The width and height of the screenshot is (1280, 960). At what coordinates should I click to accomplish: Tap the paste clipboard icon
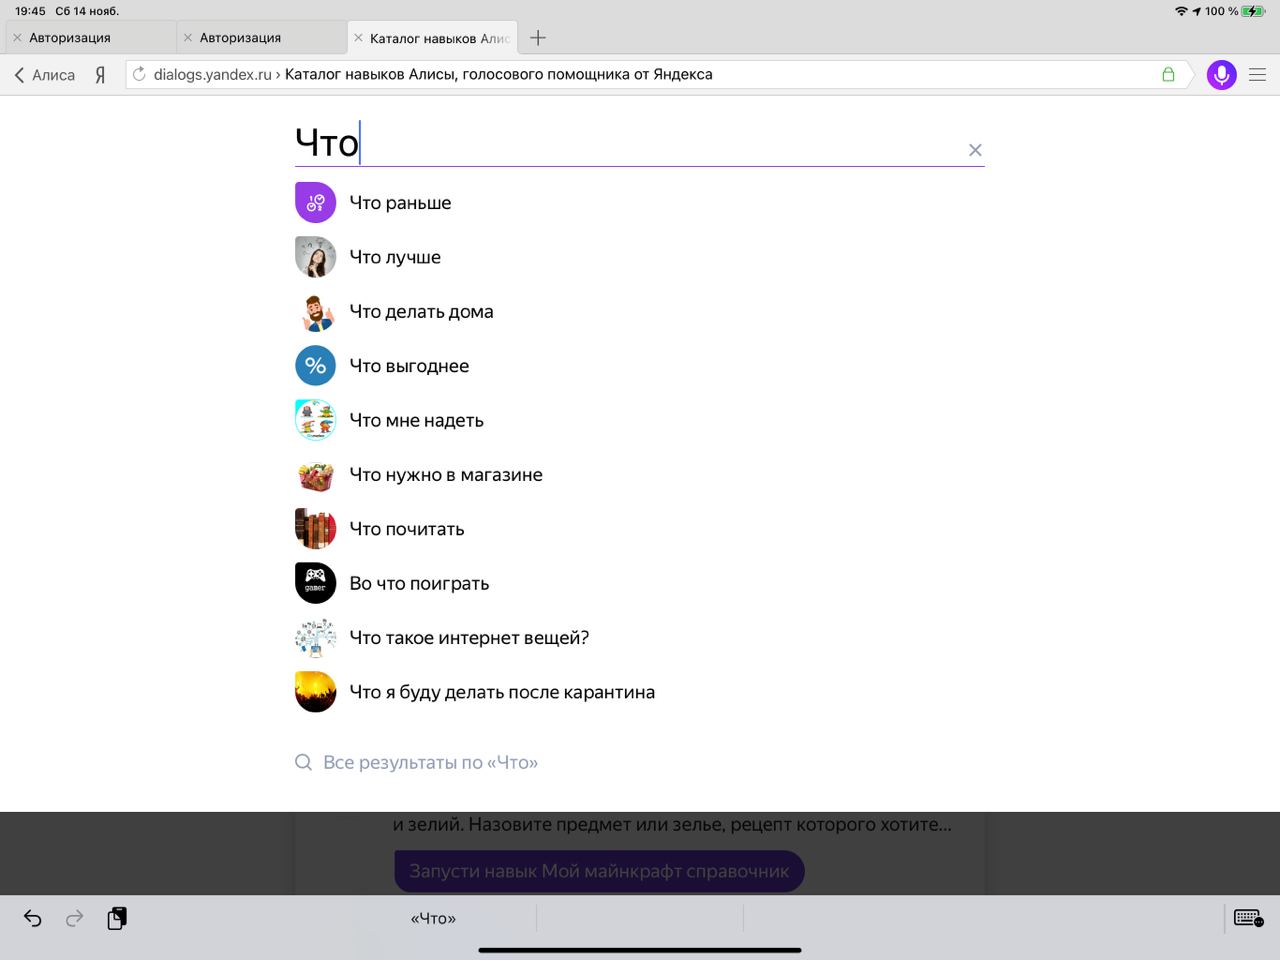(x=117, y=918)
